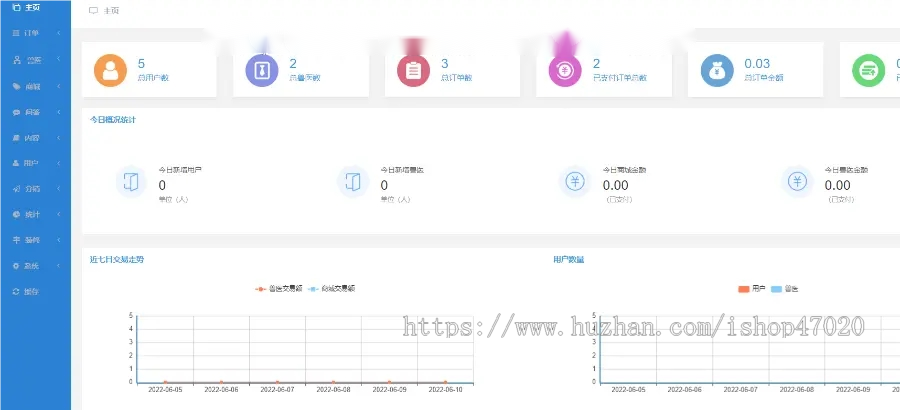Viewport: 900px width, 410px height.
Task: Click the yen icon beside 今日商城金额
Action: (x=575, y=182)
